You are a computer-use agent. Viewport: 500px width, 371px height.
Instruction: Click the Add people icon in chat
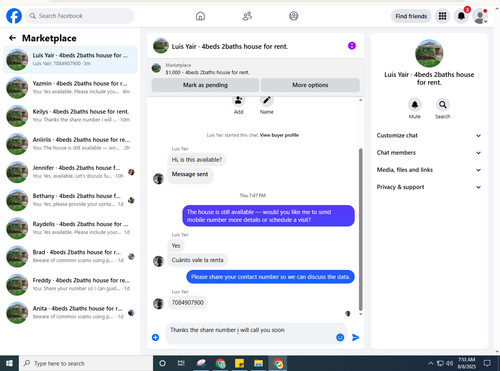(x=239, y=100)
